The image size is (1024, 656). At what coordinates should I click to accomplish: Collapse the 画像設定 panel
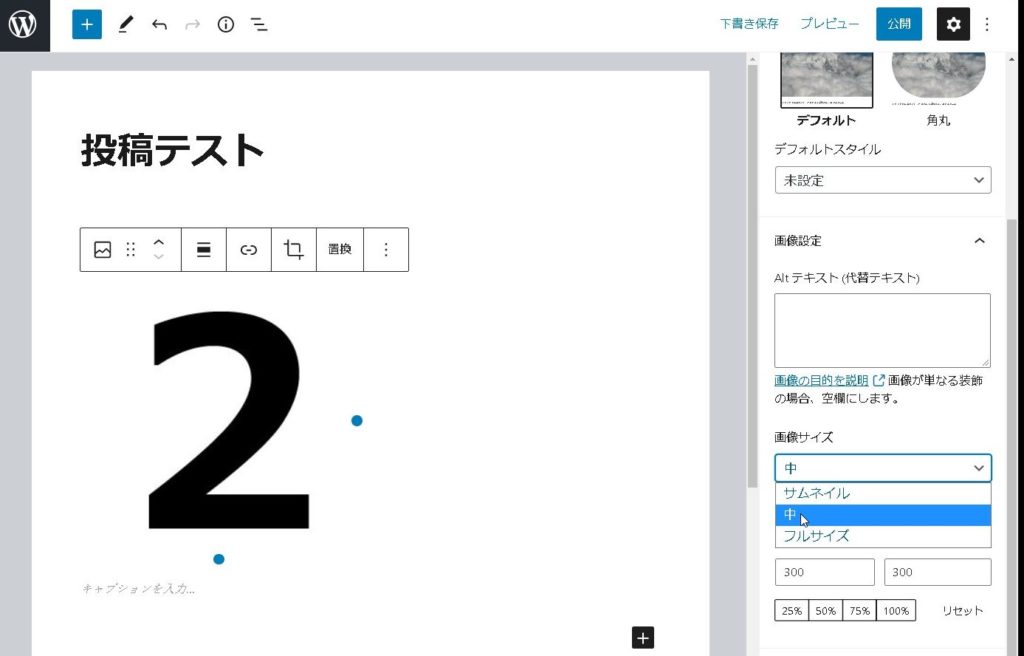point(979,241)
